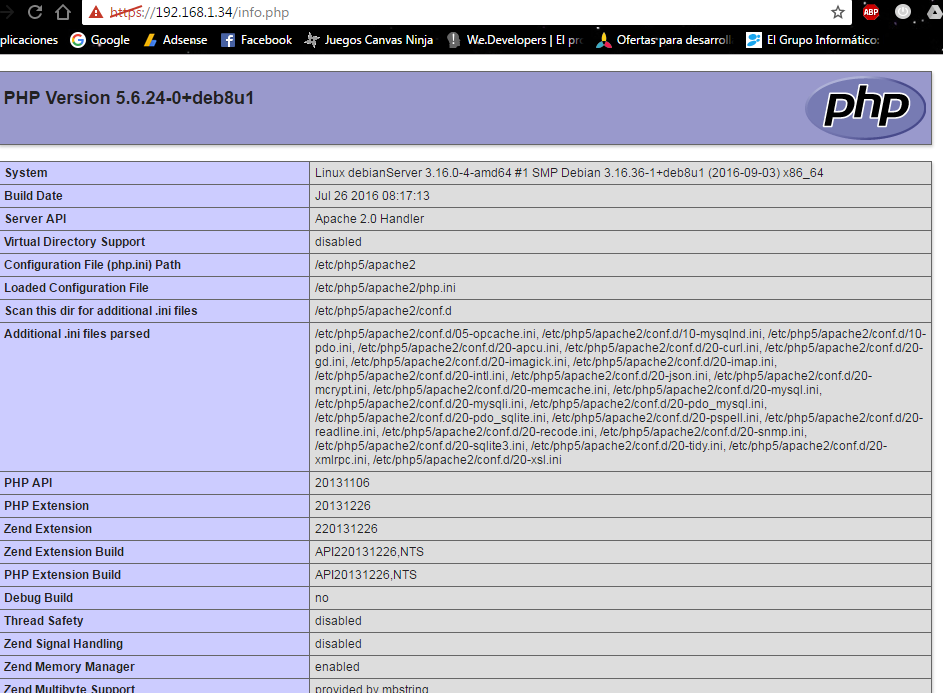Open the Ofertas para desarrollo bookmark
This screenshot has height=693, width=943.
click(x=663, y=40)
